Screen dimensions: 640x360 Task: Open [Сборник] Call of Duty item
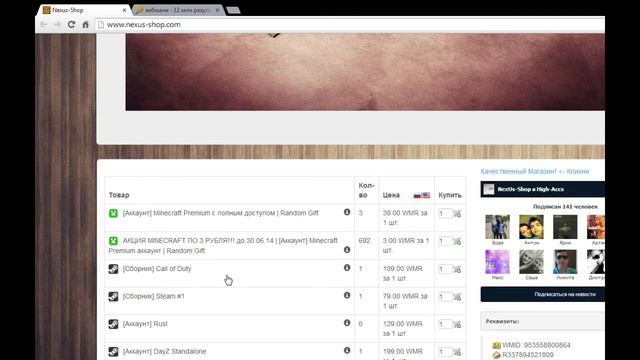pos(157,269)
